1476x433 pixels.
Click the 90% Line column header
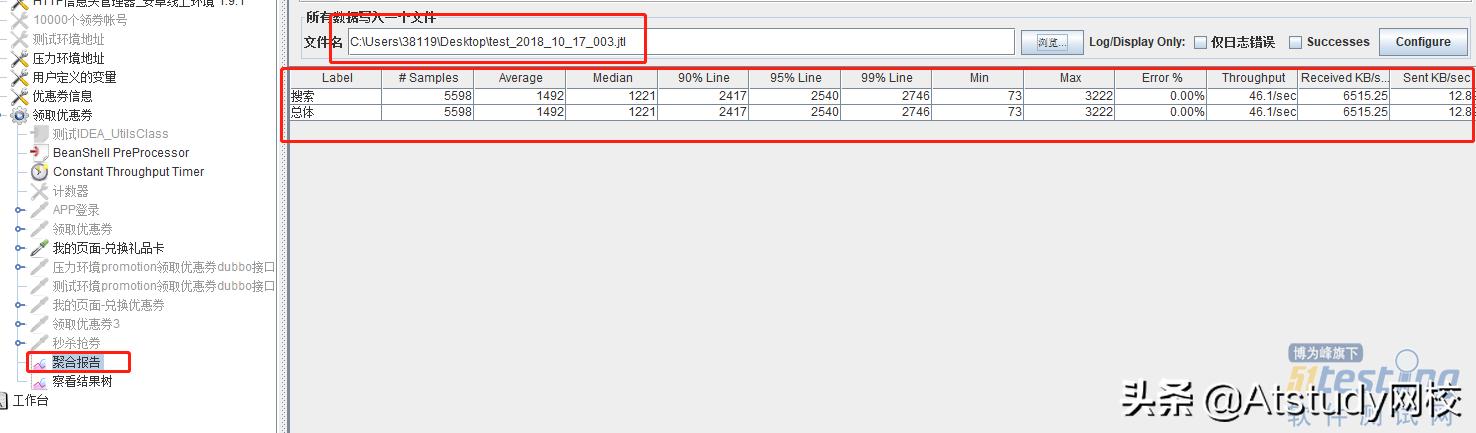(x=703, y=78)
